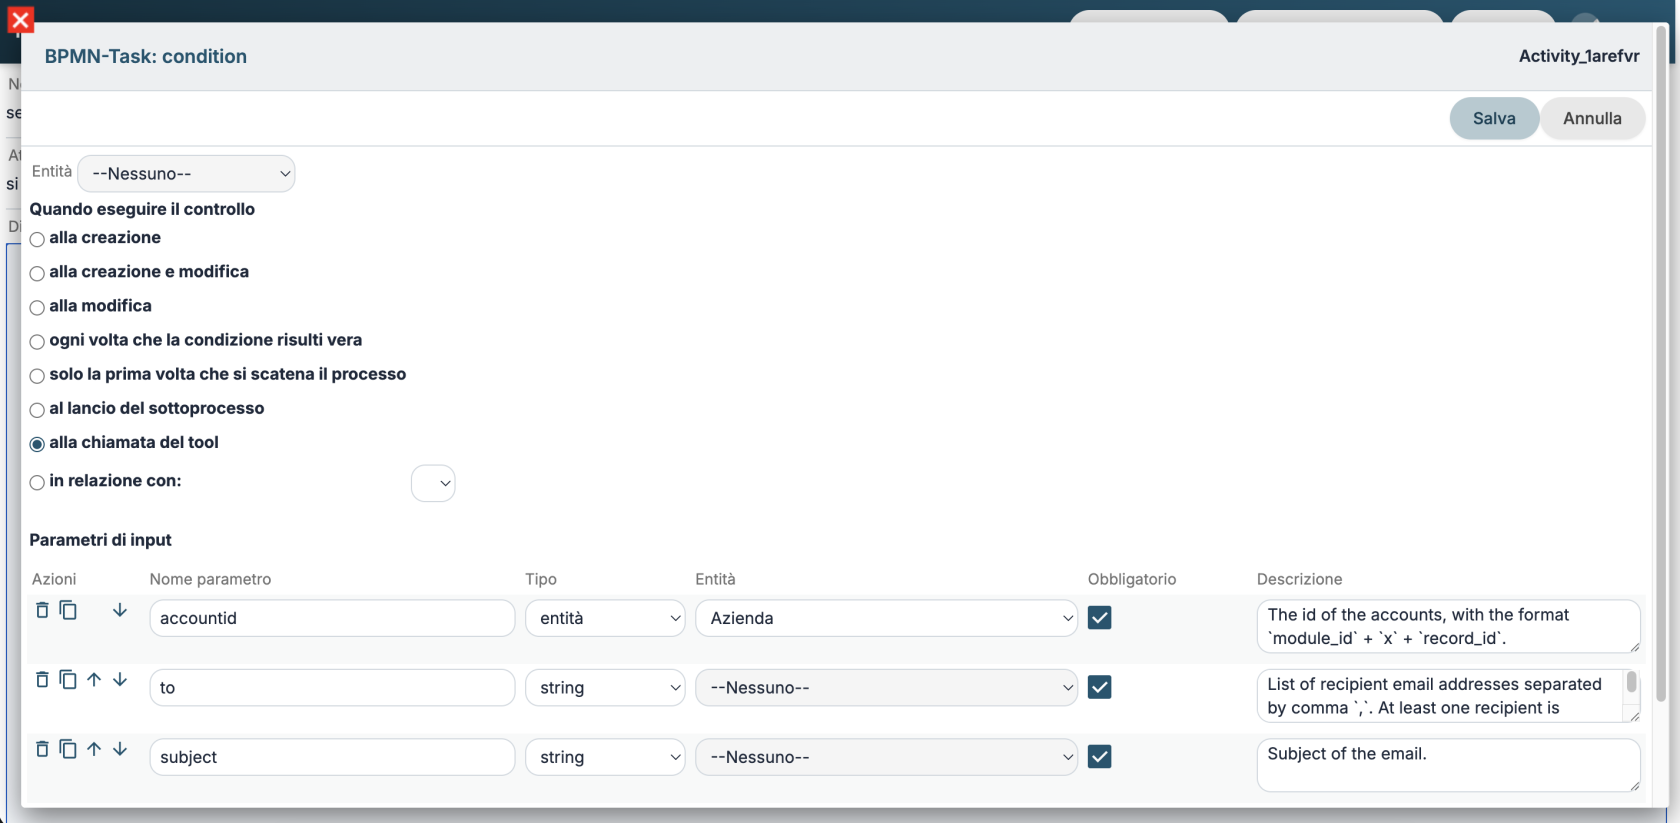The height and width of the screenshot is (823, 1680).
Task: Duplicate the accountid parameter row
Action: coord(68,610)
